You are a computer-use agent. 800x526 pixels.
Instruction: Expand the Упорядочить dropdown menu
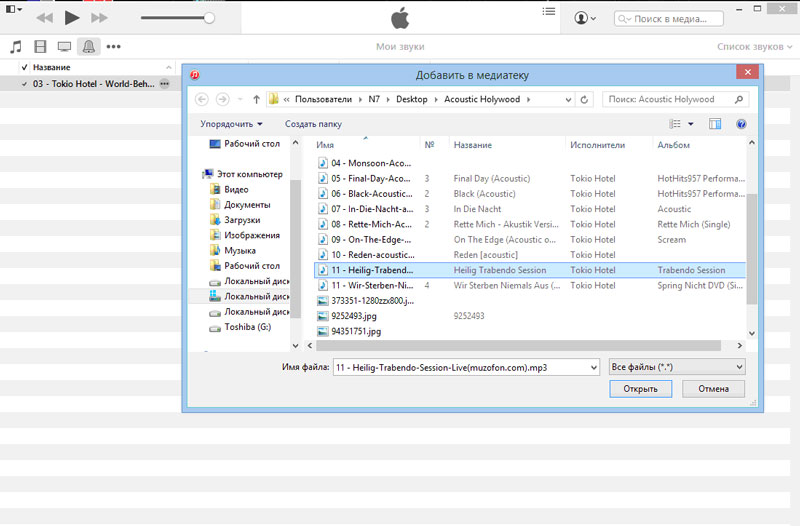pos(231,124)
